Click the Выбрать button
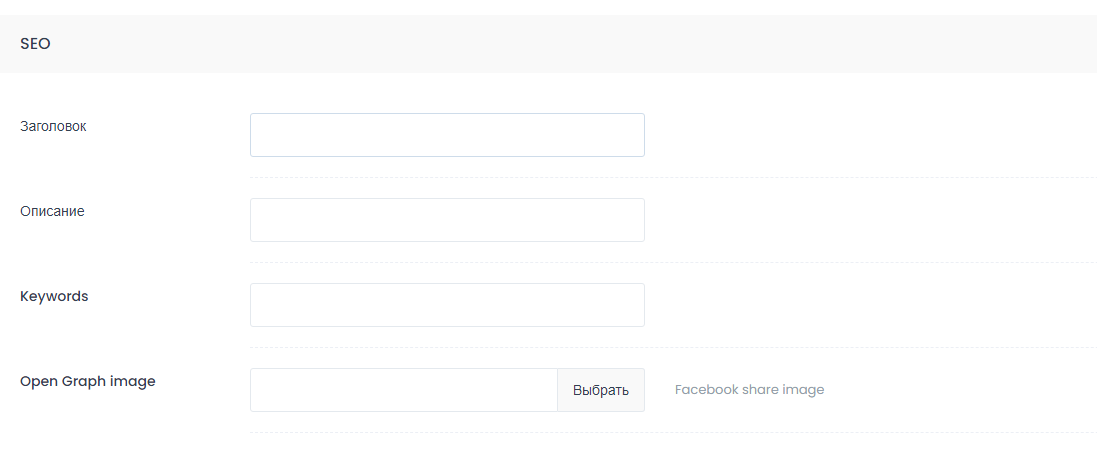1097x473 pixels. (x=600, y=390)
